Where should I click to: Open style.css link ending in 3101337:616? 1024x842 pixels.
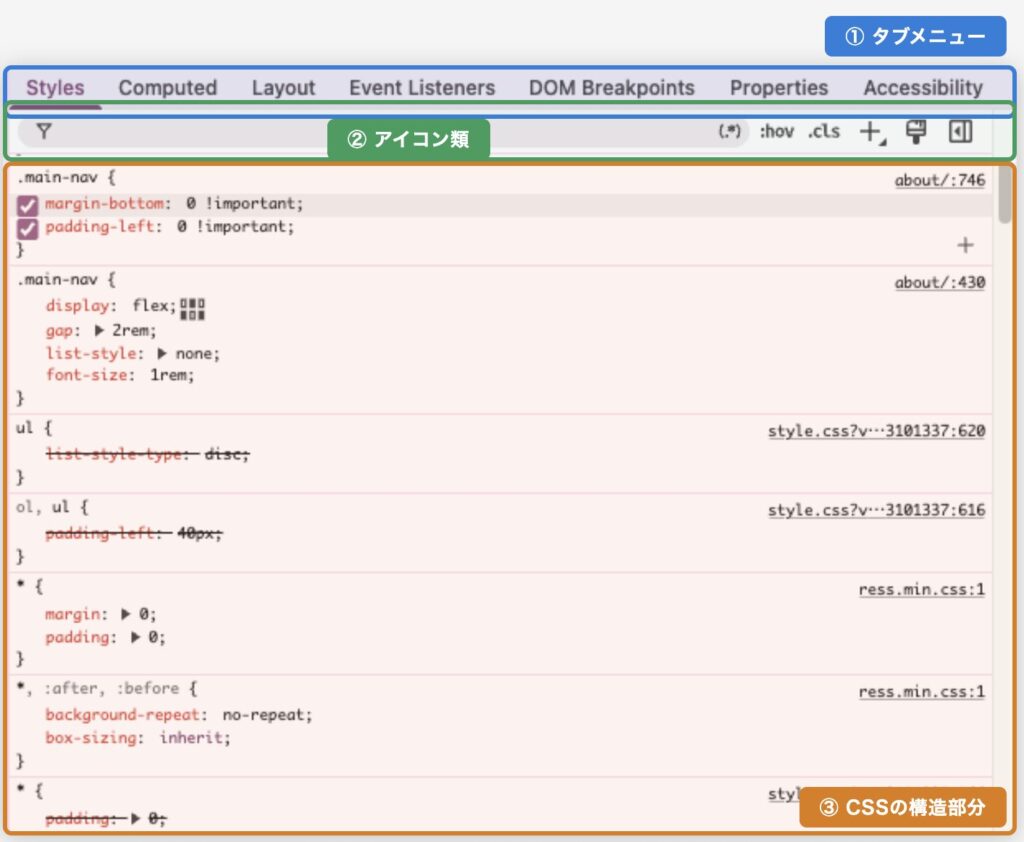coord(876,510)
